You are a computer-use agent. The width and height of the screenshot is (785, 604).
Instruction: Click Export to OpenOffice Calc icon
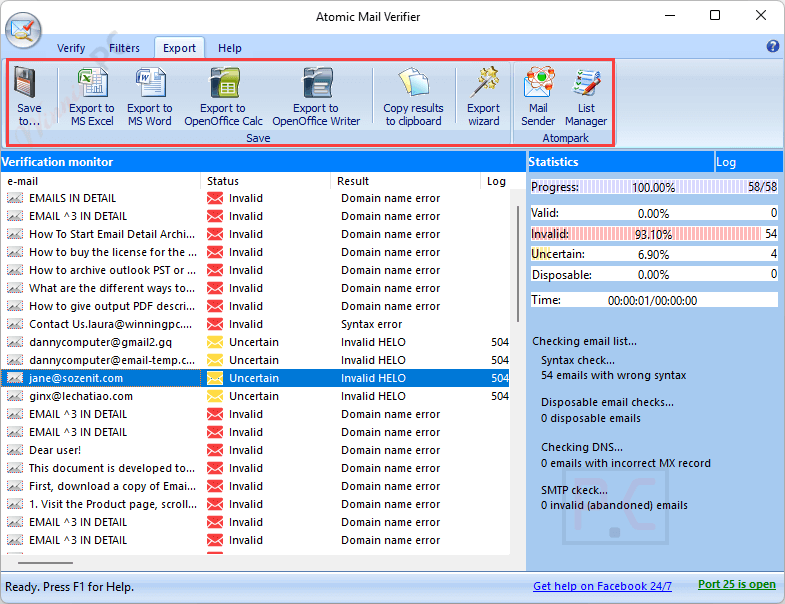(x=224, y=82)
